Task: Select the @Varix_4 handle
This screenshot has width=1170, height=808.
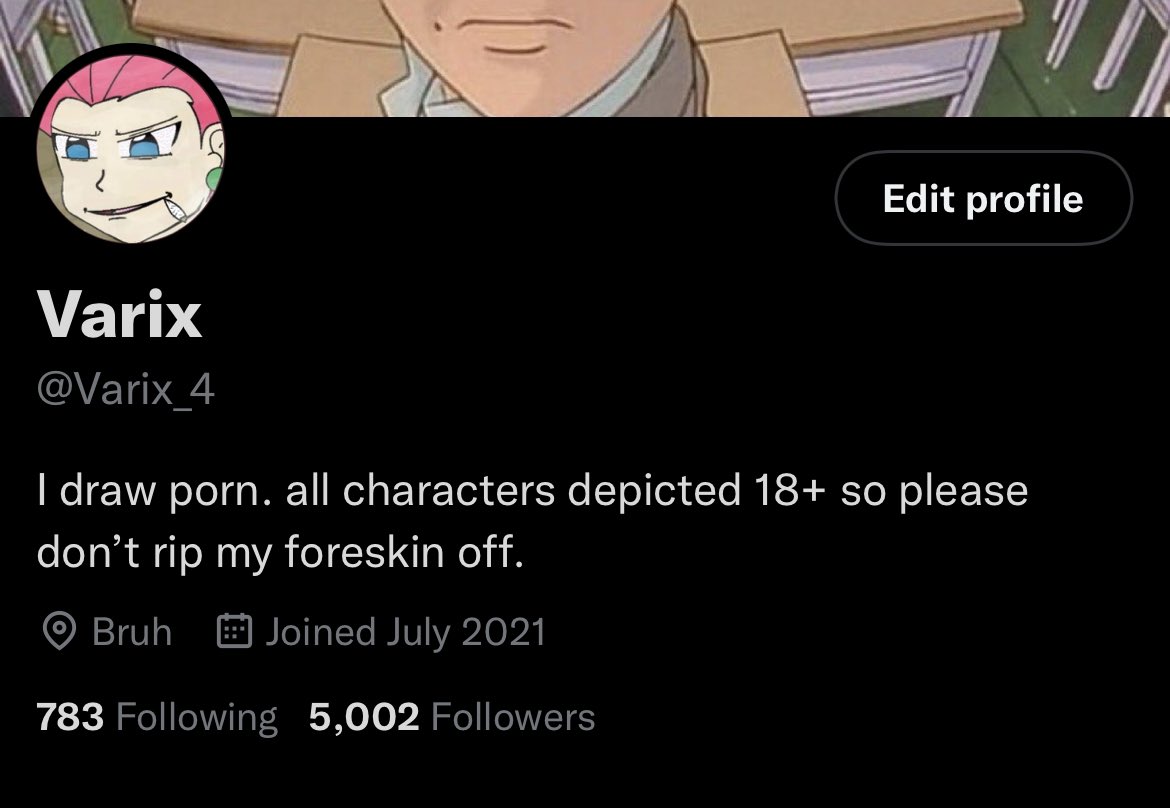Action: point(125,389)
